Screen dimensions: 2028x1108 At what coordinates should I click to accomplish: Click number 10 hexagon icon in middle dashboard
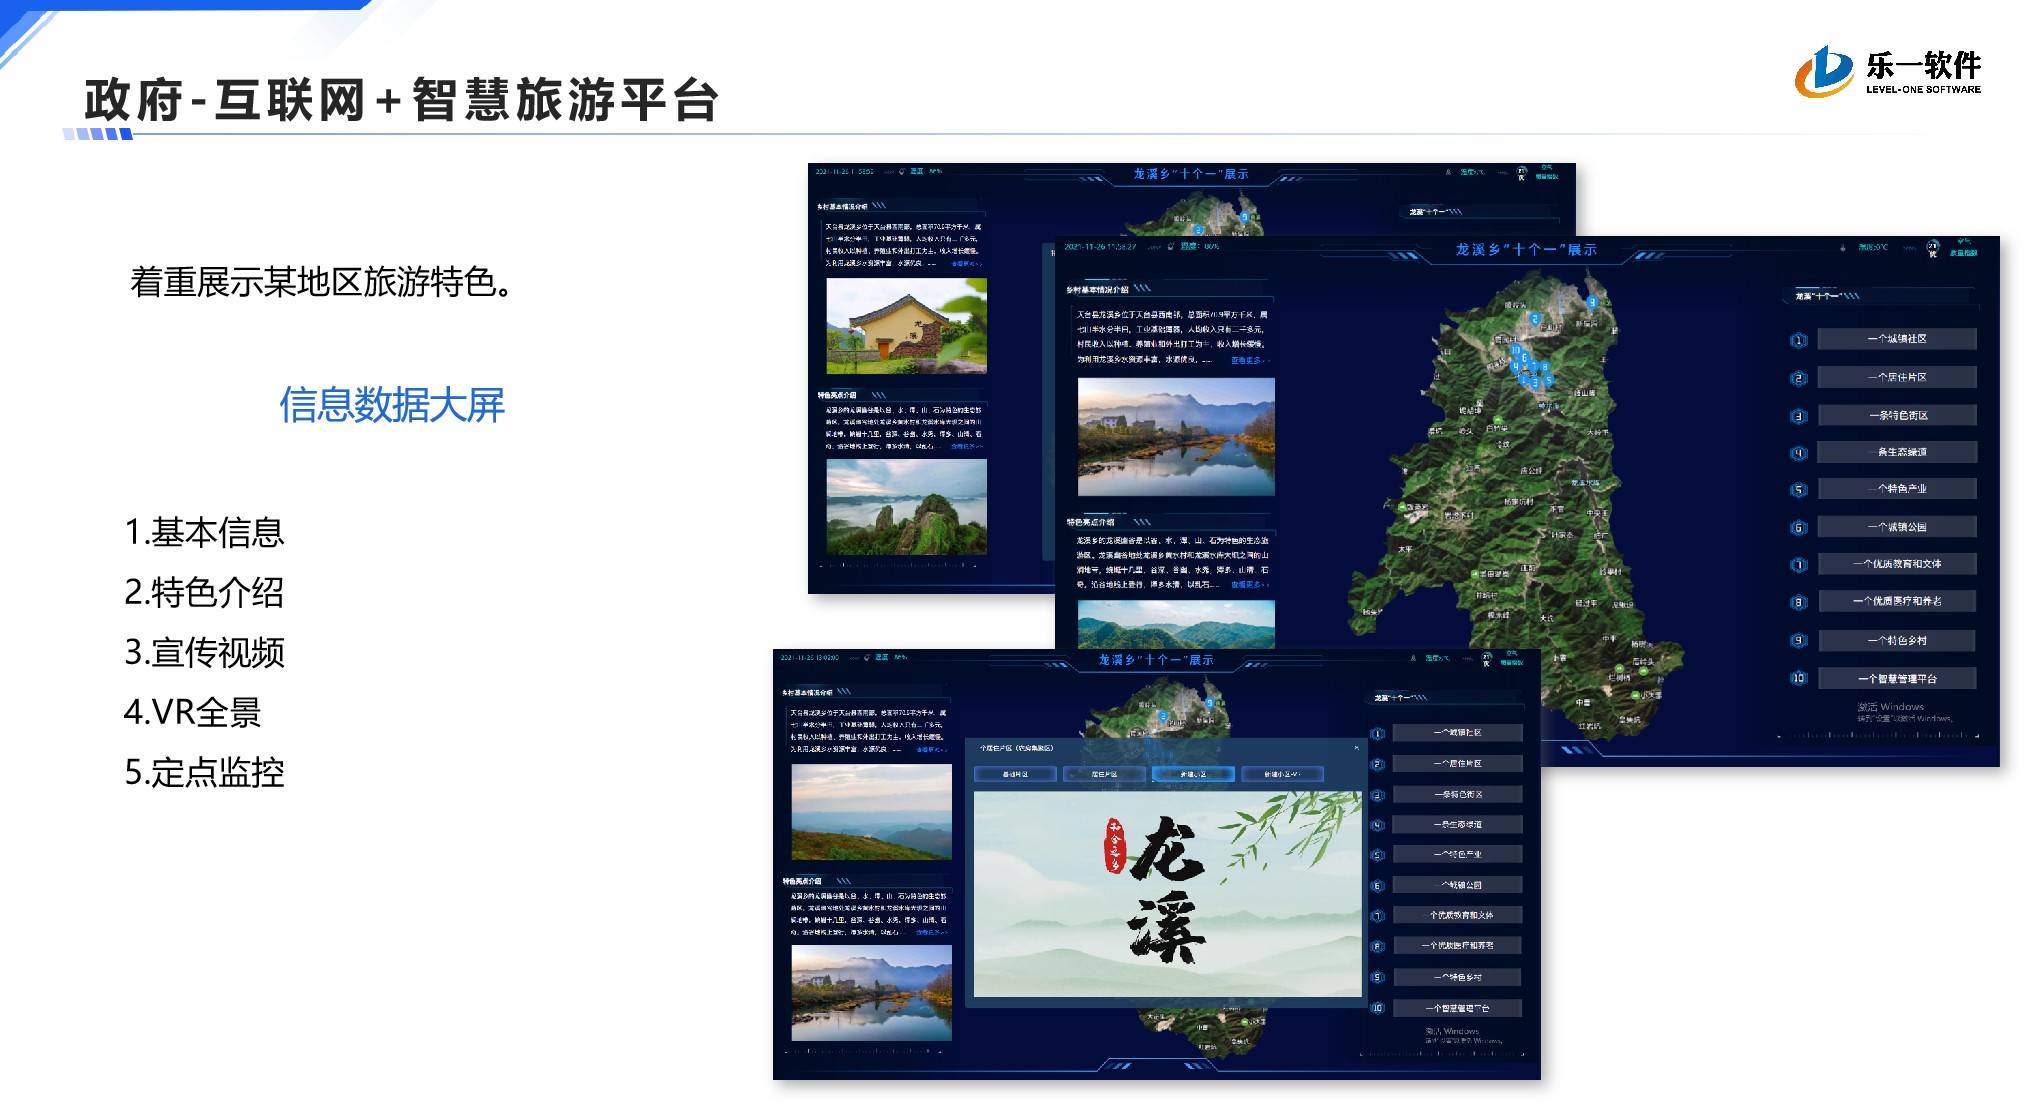pos(1798,678)
